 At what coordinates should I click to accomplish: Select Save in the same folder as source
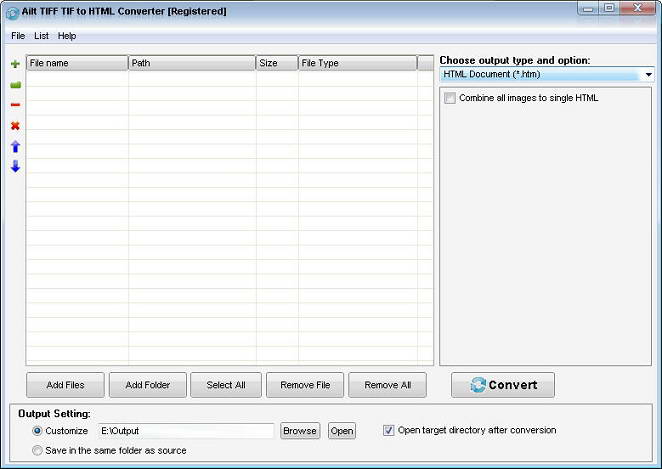pos(37,450)
